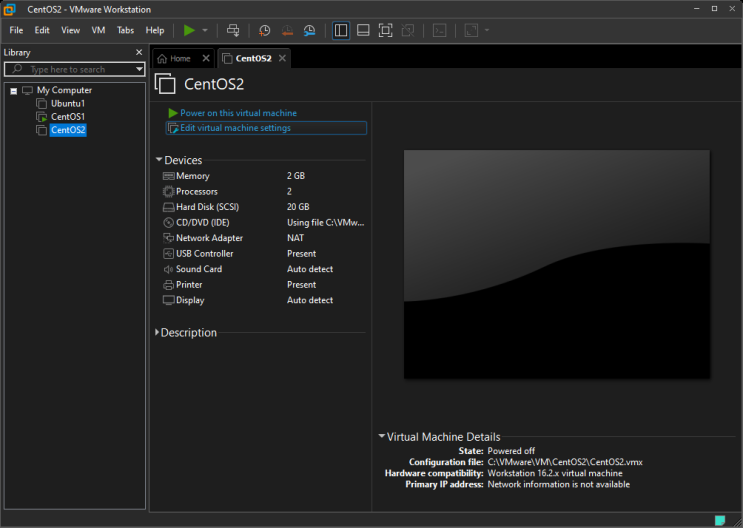Open the Help menu

[x=154, y=30]
